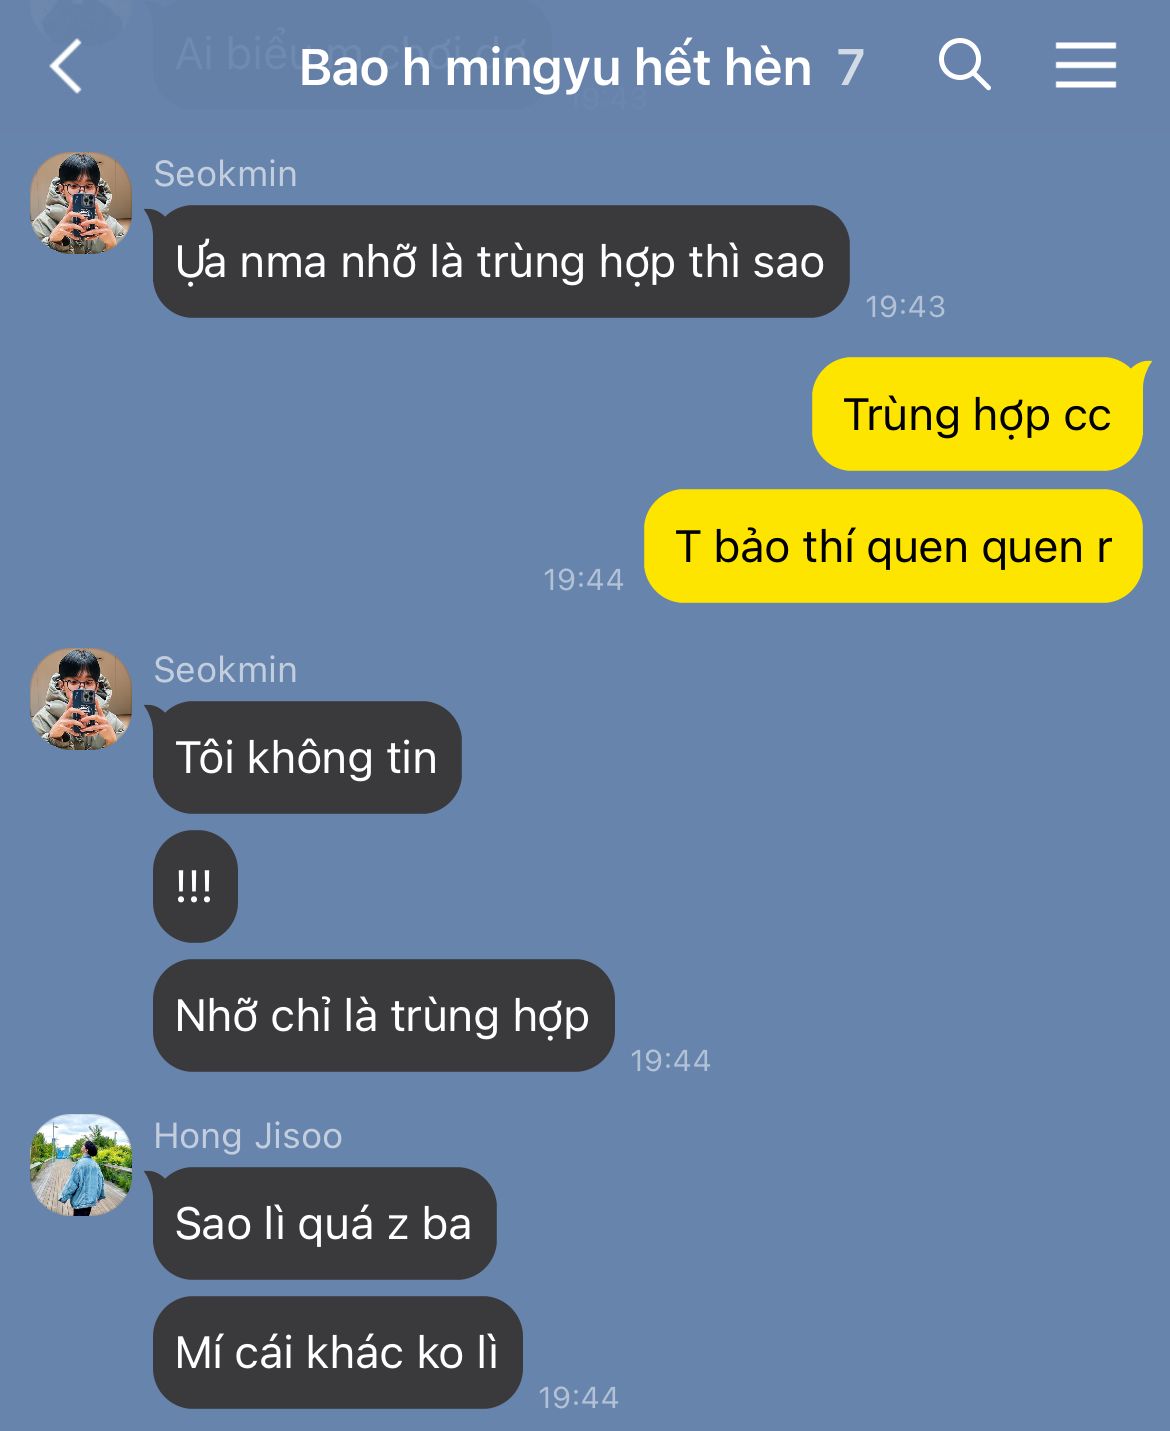This screenshot has height=1431, width=1170.
Task: Select the !!! message bubble
Action: pyautogui.click(x=195, y=886)
